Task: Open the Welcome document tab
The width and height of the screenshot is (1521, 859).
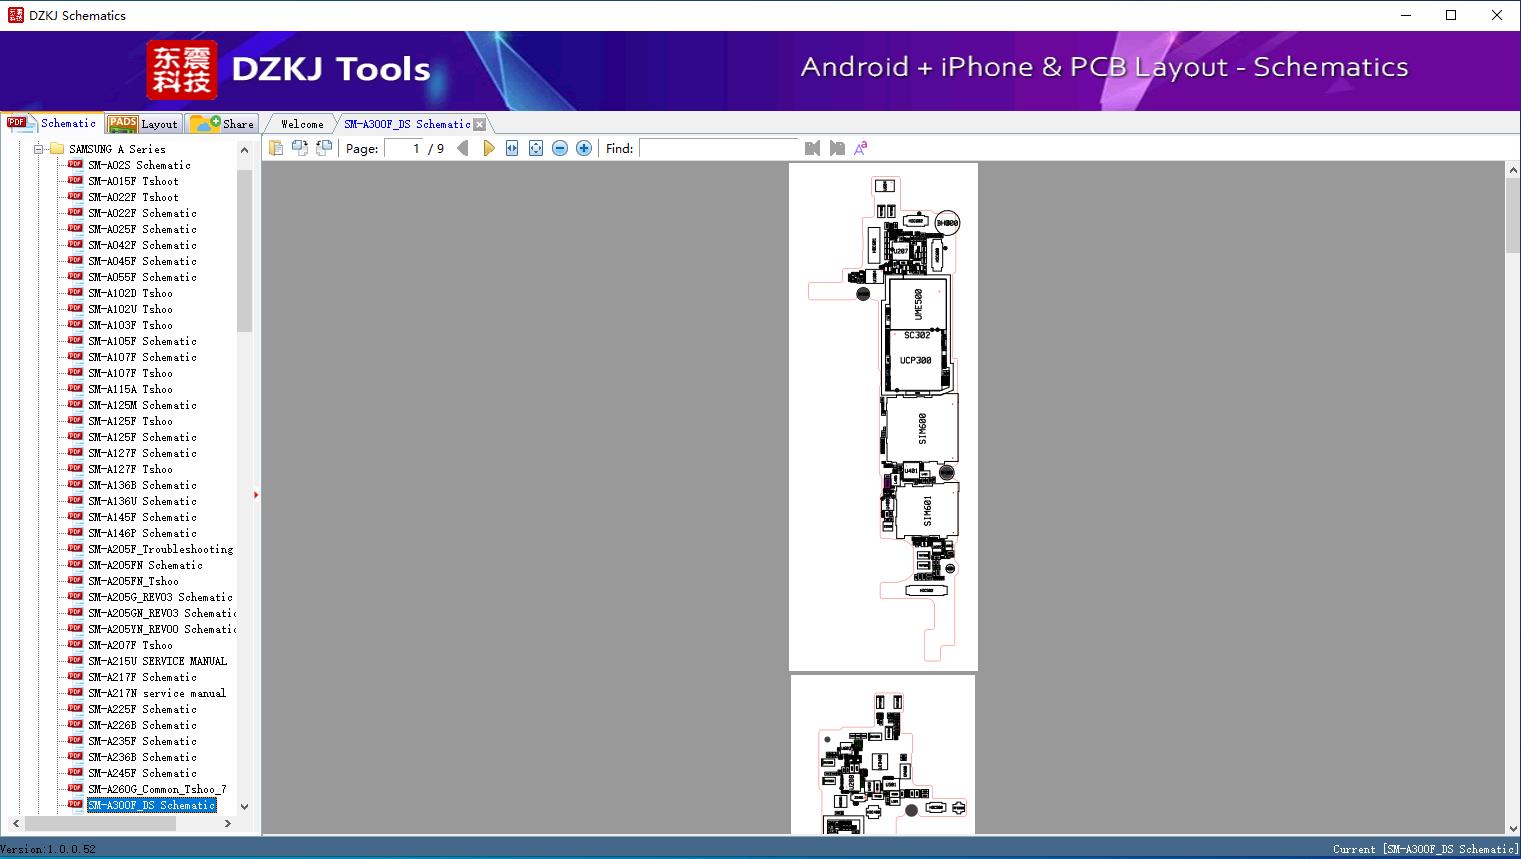Action: [x=302, y=124]
